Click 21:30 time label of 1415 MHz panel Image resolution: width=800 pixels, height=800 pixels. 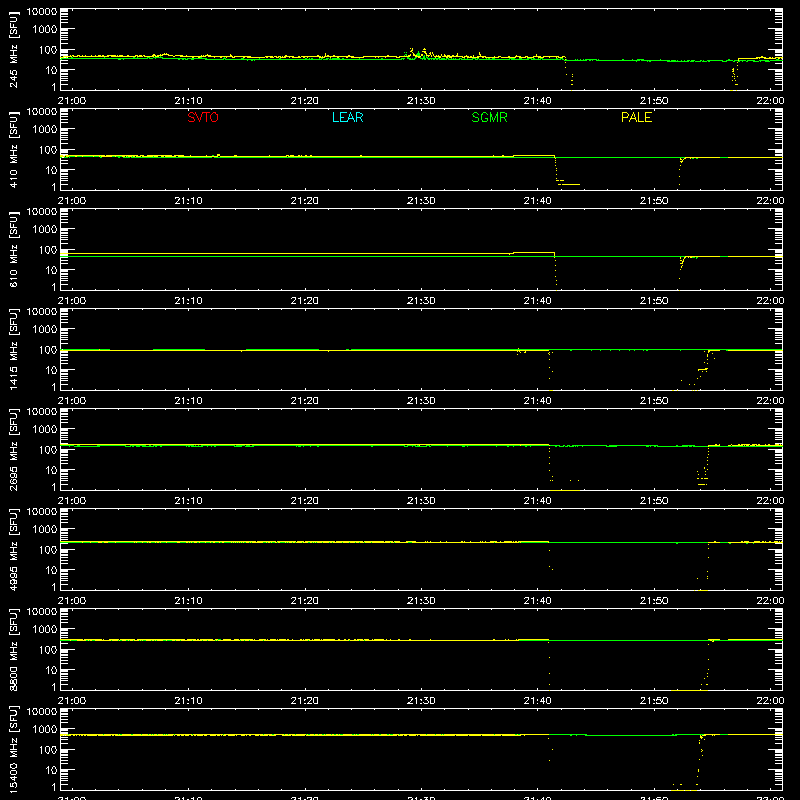tap(421, 401)
